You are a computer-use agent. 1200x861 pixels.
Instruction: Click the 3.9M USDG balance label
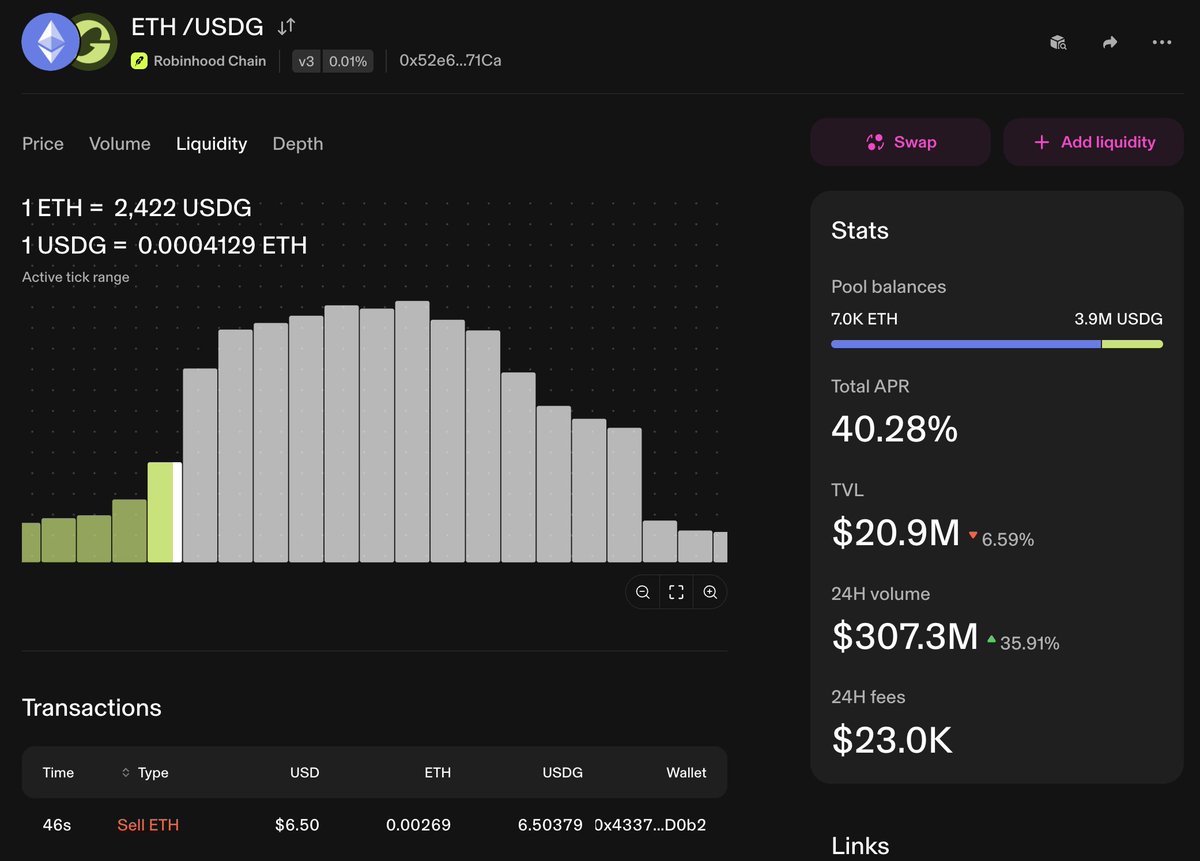1118,320
